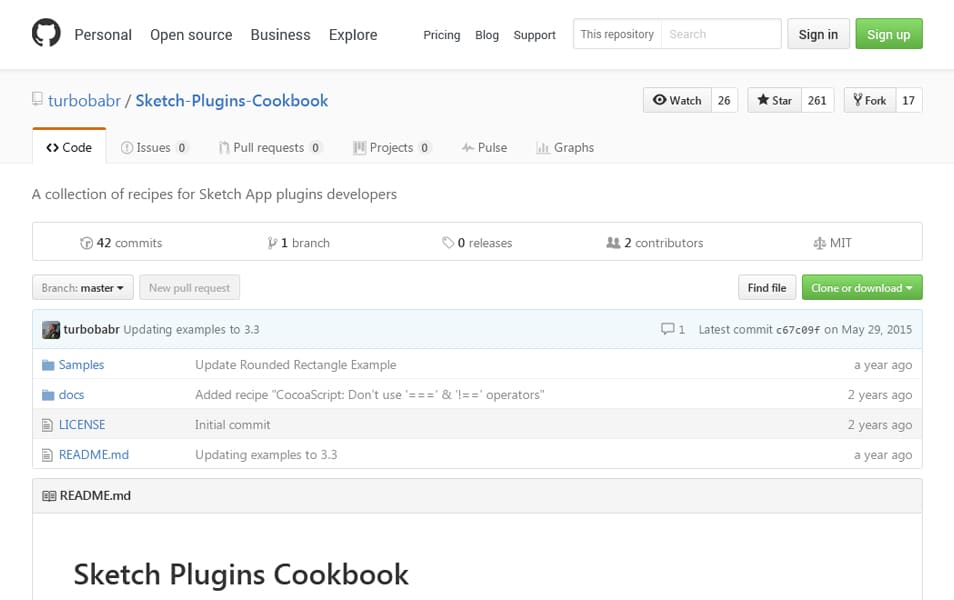Click the Watch eye icon
Image resolution: width=954 pixels, height=600 pixels.
click(662, 100)
